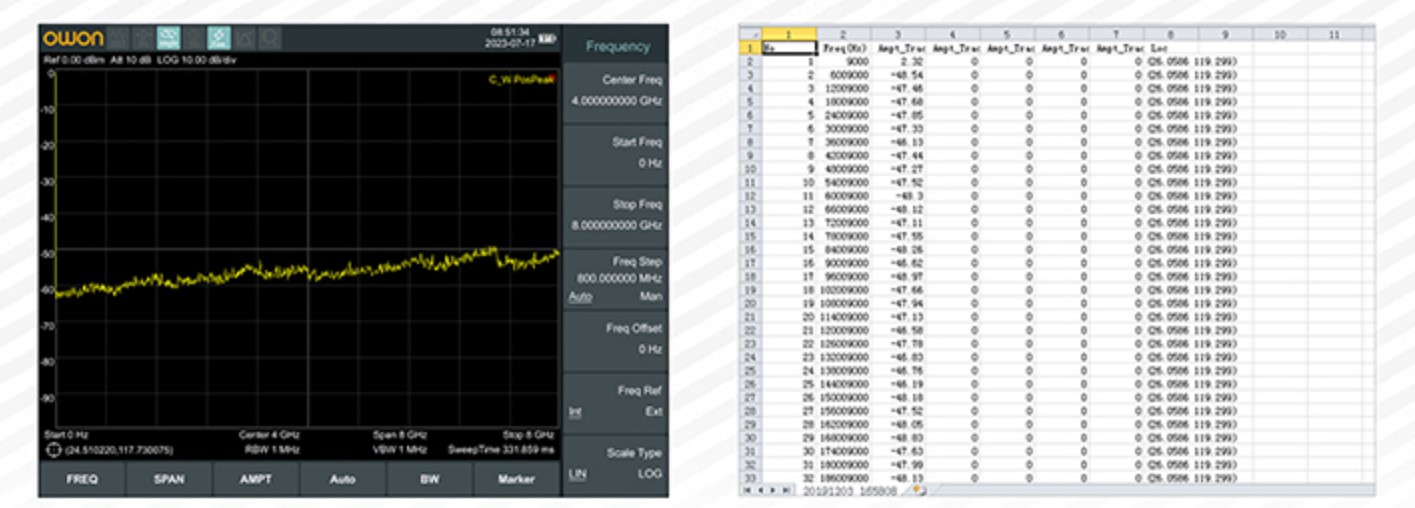Click the '2023-07-17' date display
Image resolution: width=1415 pixels, height=508 pixels.
[x=510, y=43]
